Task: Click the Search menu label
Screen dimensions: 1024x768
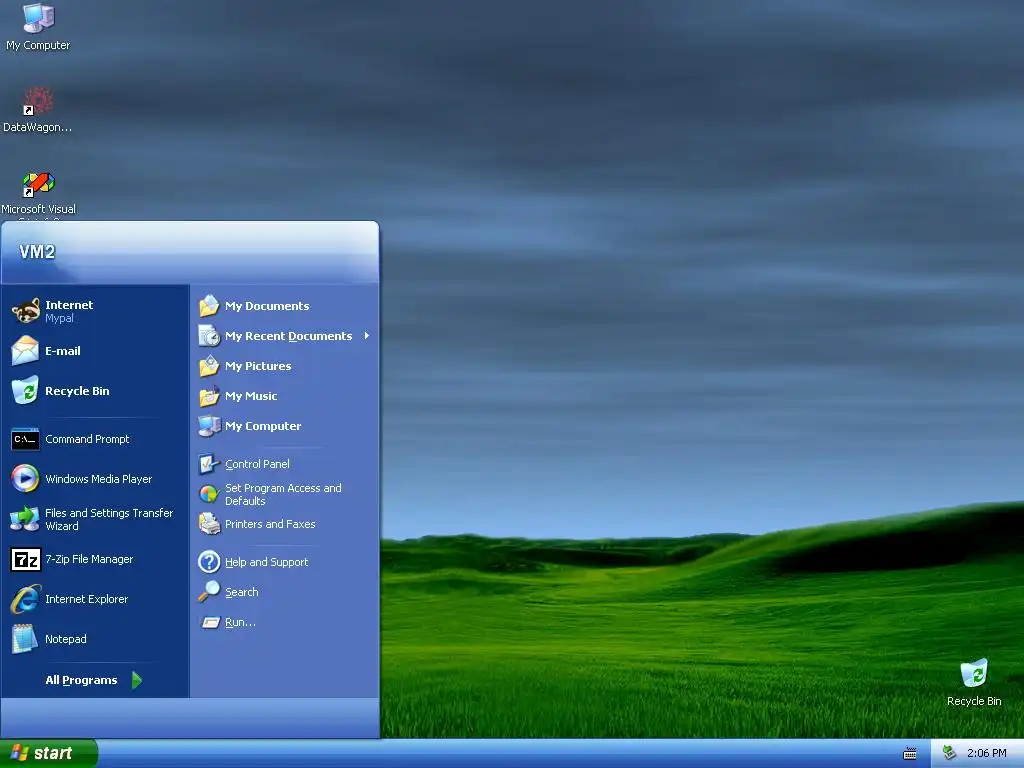Action: click(x=242, y=592)
